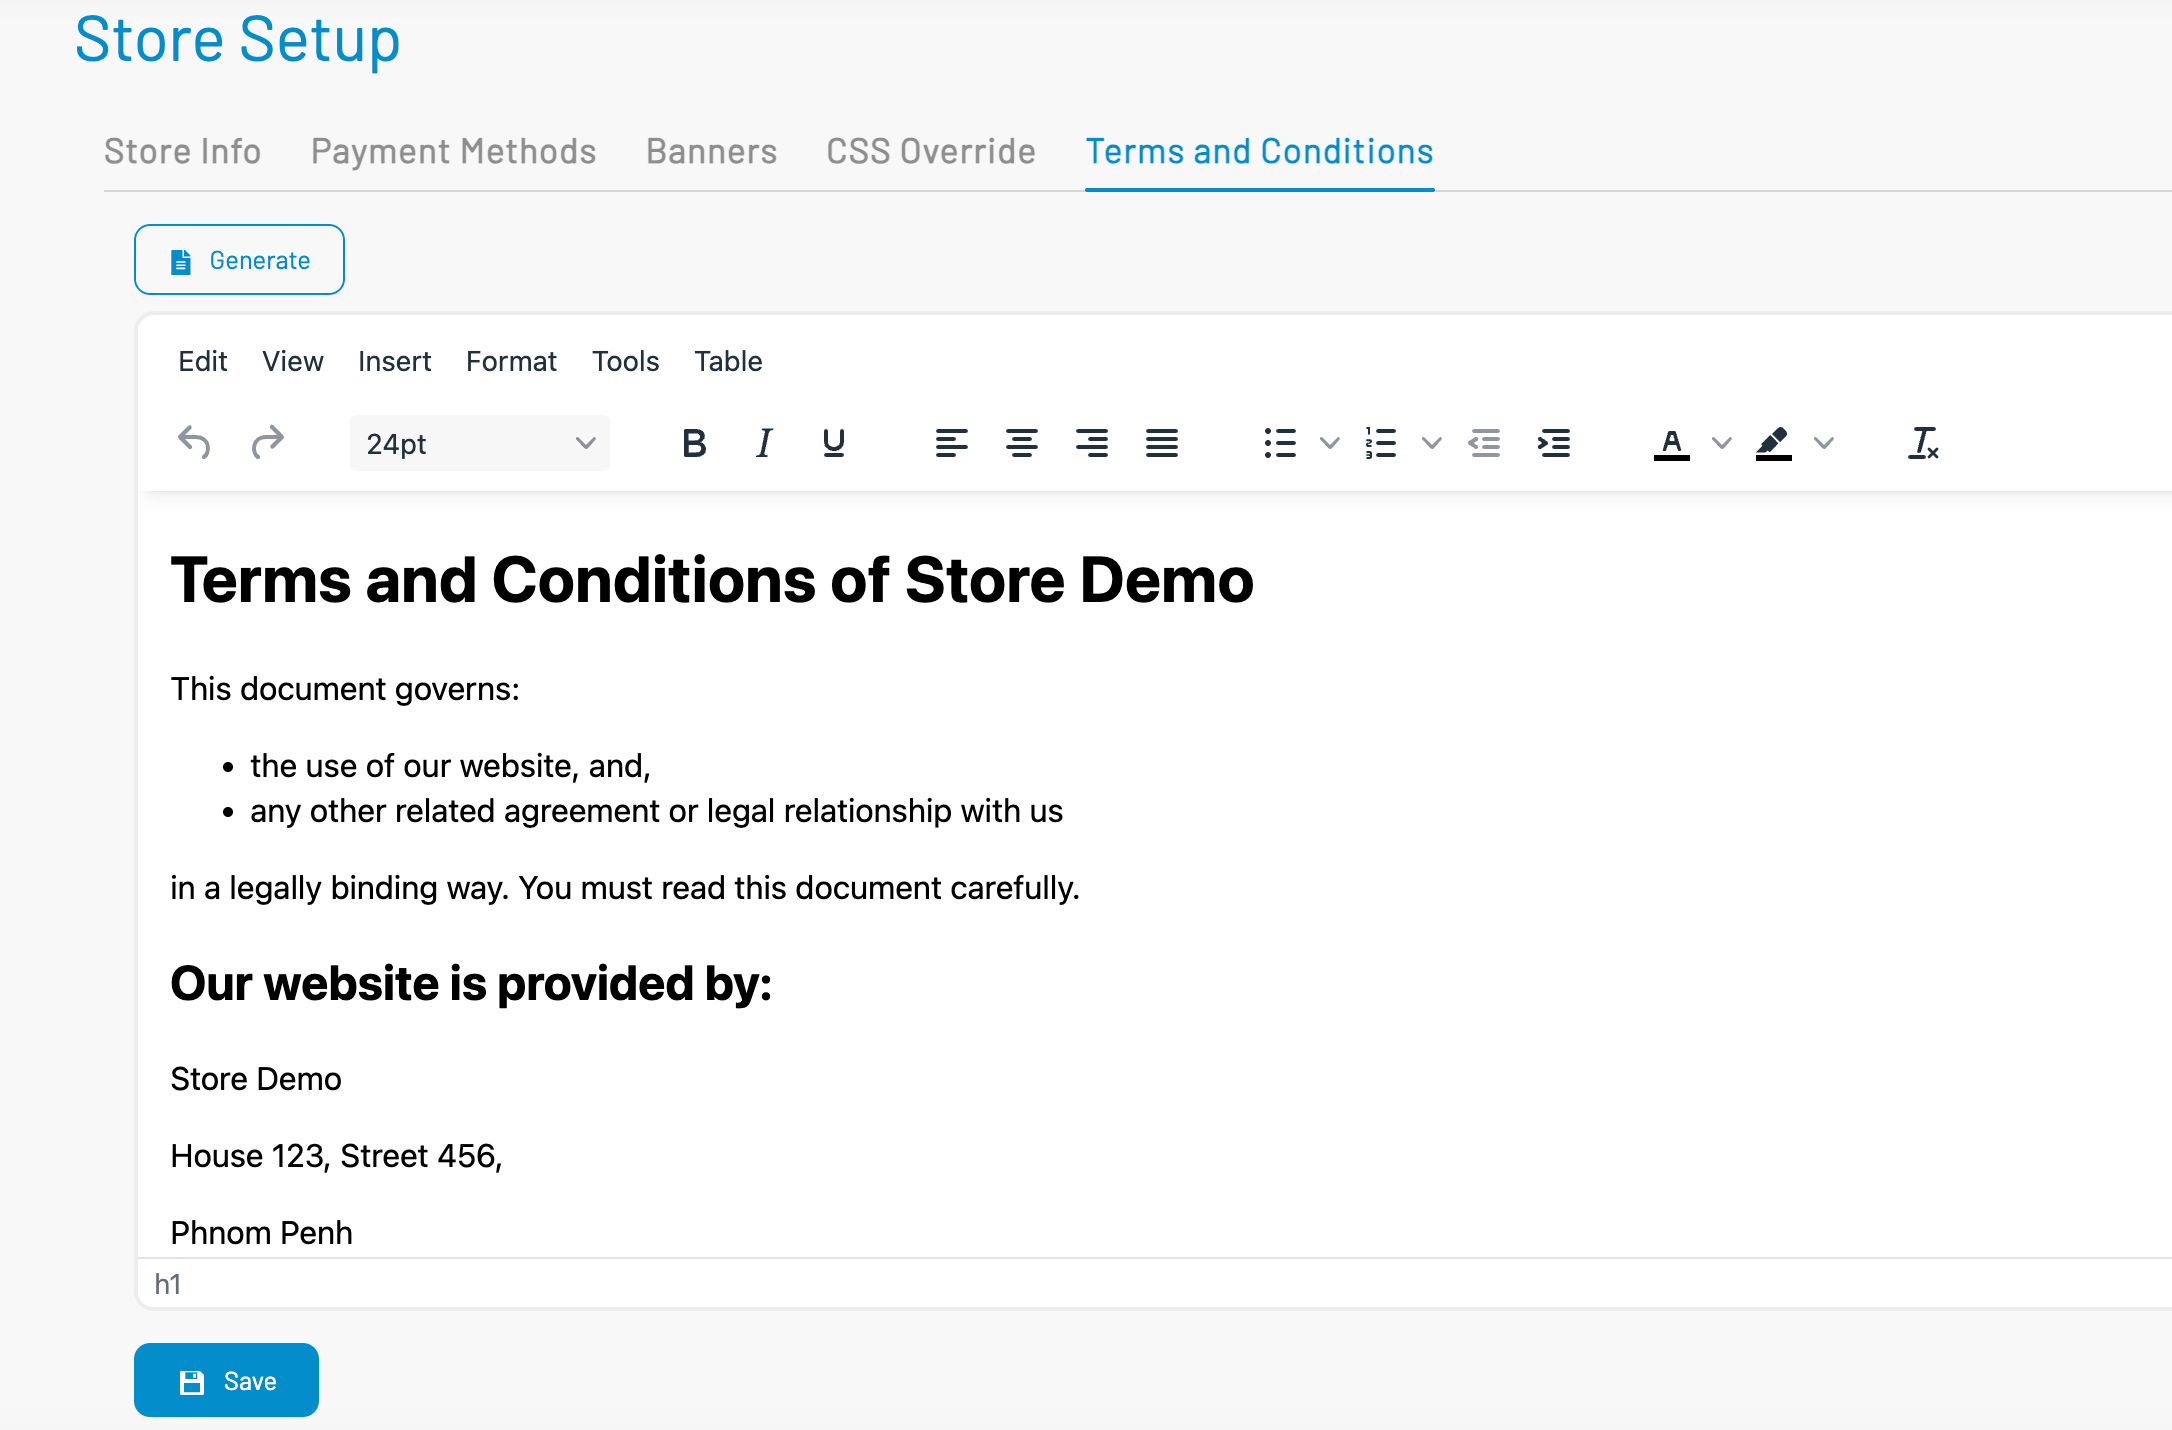Screen dimensions: 2172x1430
Task: Toggle bold formatting
Action: click(x=694, y=442)
